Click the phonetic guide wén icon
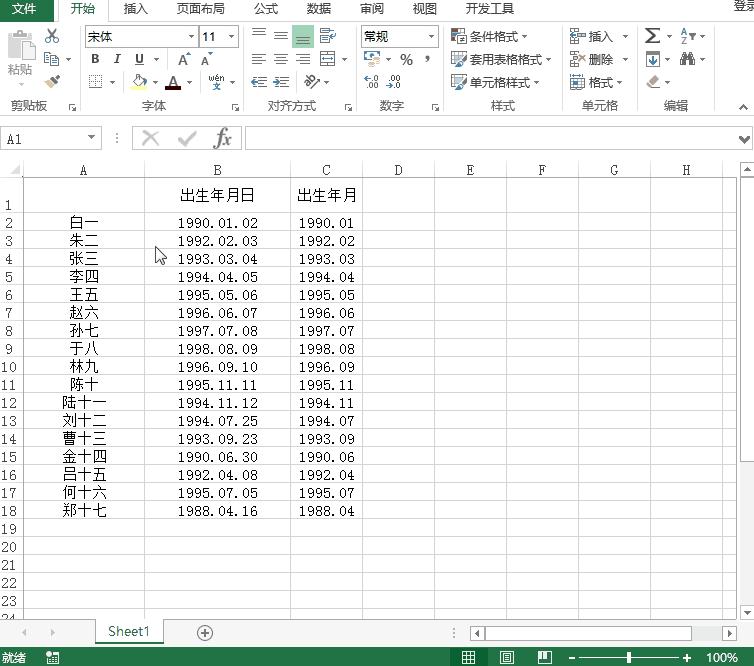The width and height of the screenshot is (754, 666). (x=216, y=82)
